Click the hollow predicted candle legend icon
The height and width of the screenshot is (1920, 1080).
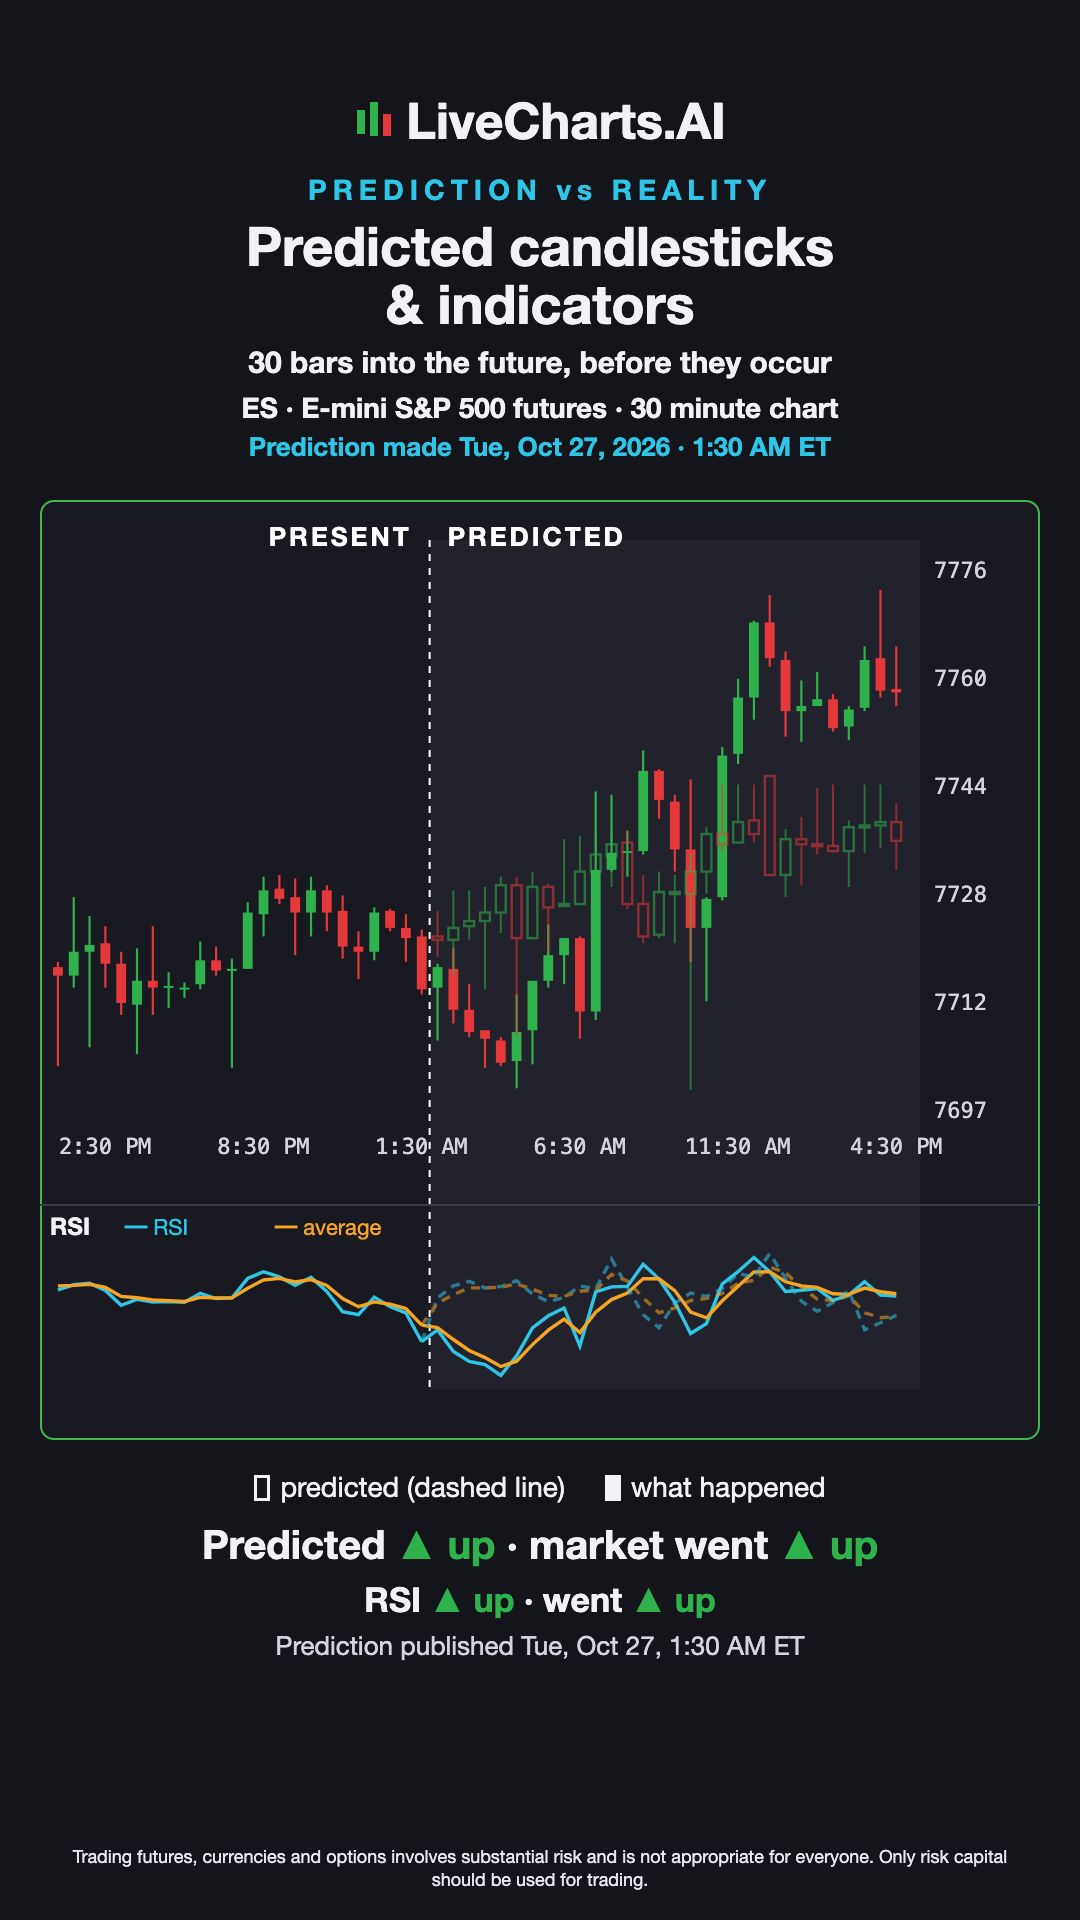click(x=262, y=1488)
